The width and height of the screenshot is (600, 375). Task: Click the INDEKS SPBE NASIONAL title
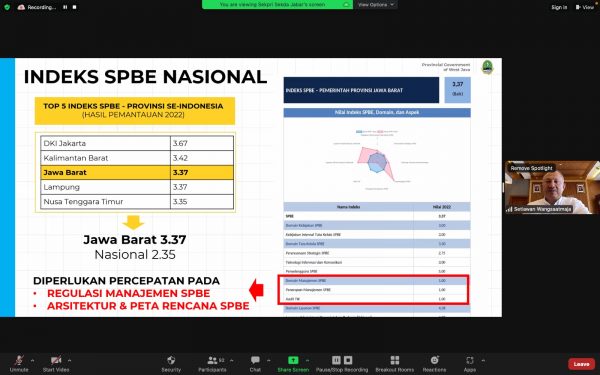click(x=145, y=77)
